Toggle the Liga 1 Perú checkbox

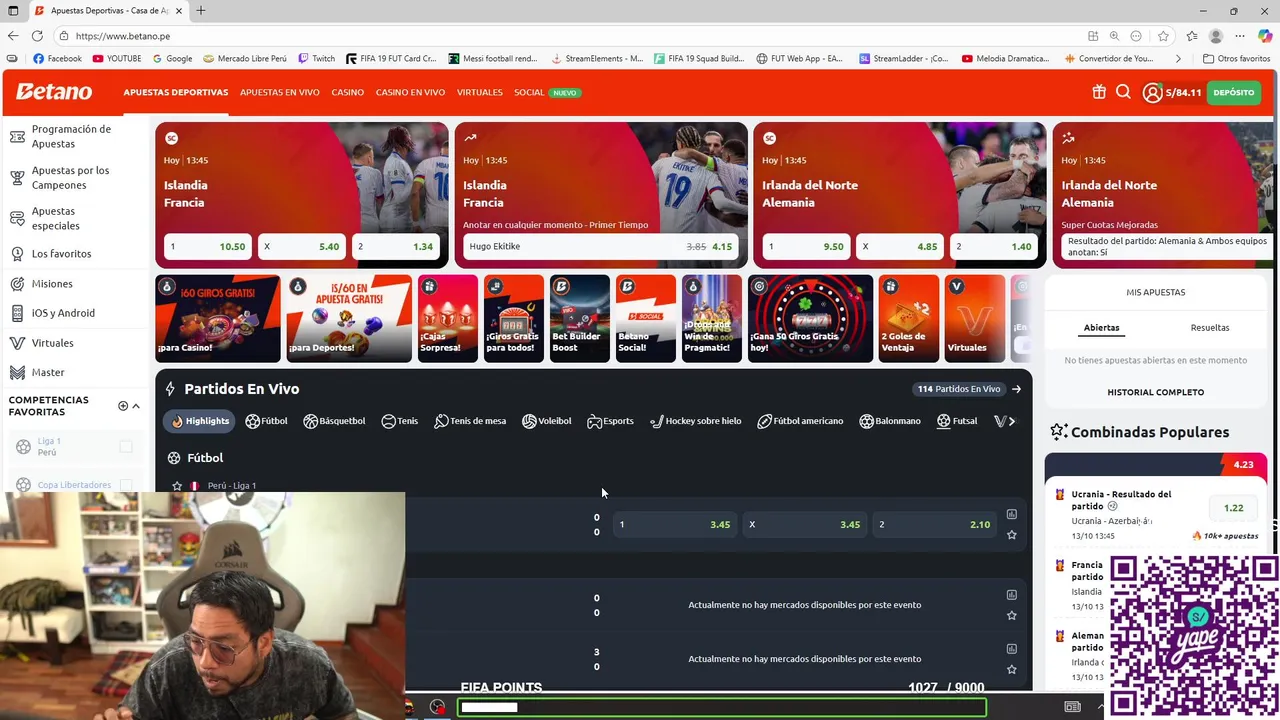coord(126,447)
